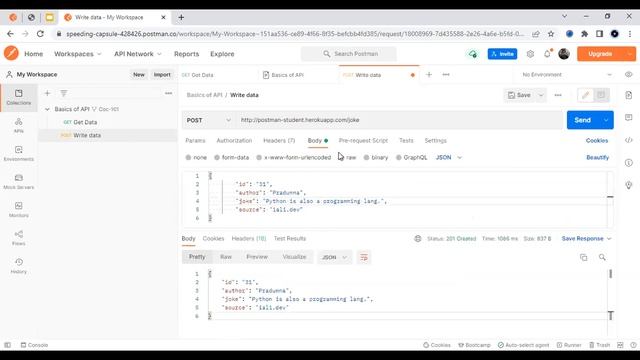The image size is (640, 360).
Task: Click the collections filter icon
Action: tap(64, 93)
